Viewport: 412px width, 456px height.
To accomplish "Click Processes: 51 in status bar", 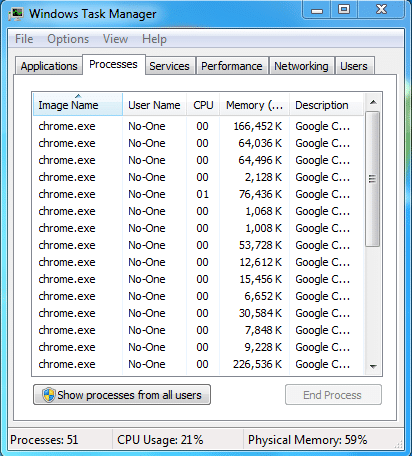I will click(x=44, y=440).
